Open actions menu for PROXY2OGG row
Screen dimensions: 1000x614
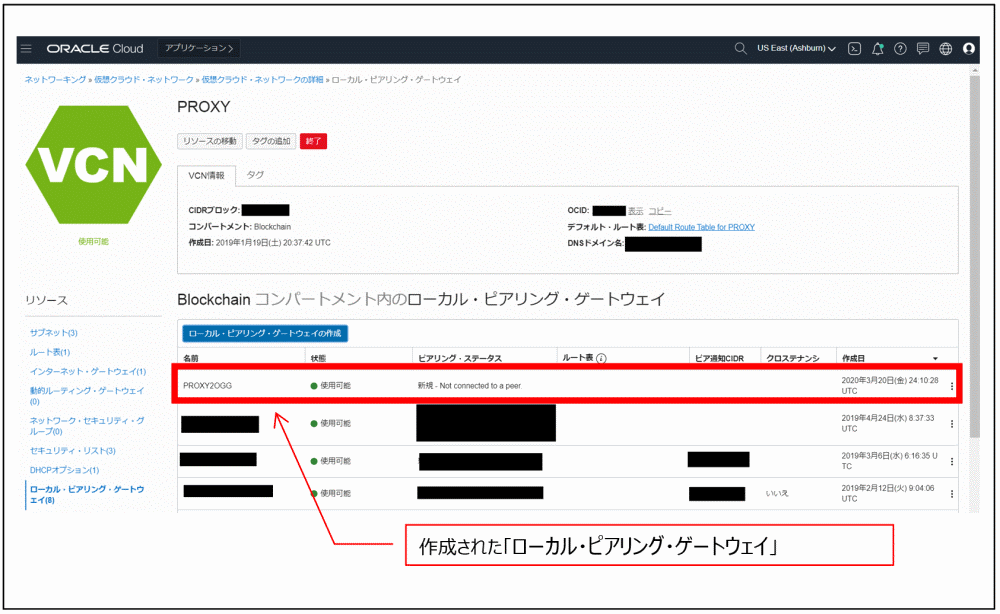click(x=952, y=386)
